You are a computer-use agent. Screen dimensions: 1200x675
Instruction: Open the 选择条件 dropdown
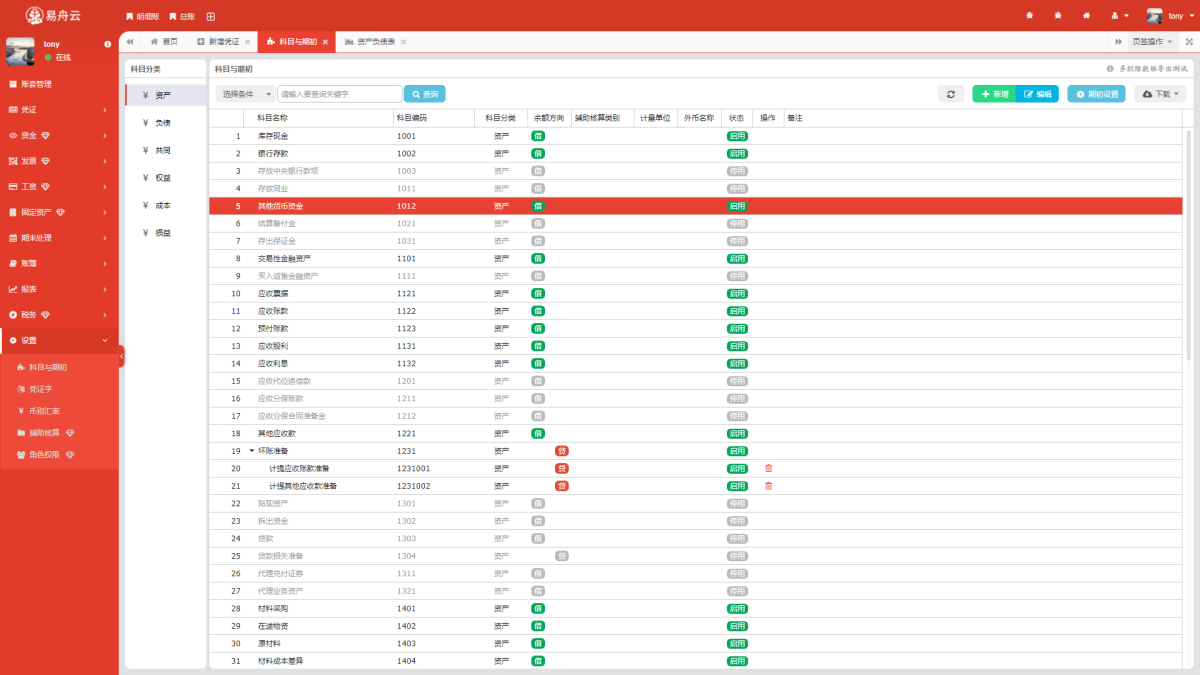(x=246, y=94)
